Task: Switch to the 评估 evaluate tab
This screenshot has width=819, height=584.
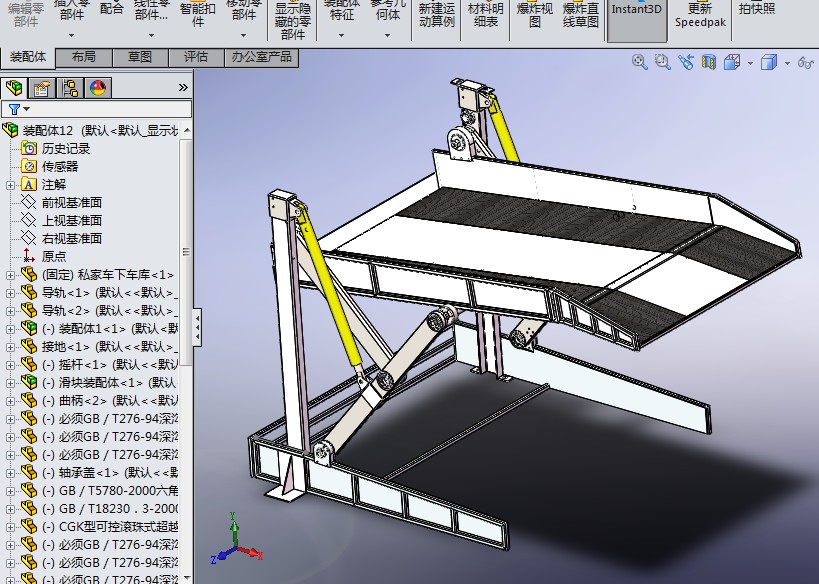Action: click(x=196, y=57)
